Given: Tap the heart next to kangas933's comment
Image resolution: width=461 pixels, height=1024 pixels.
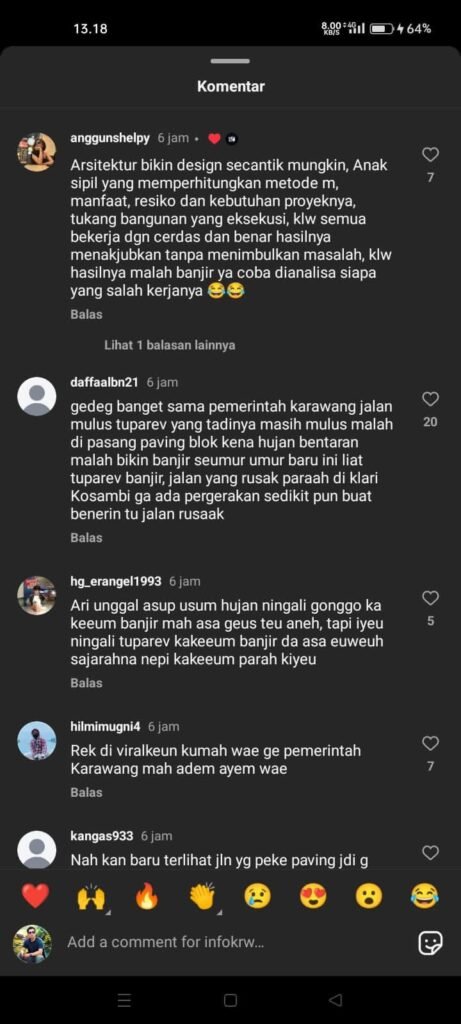Looking at the screenshot, I should [430, 852].
